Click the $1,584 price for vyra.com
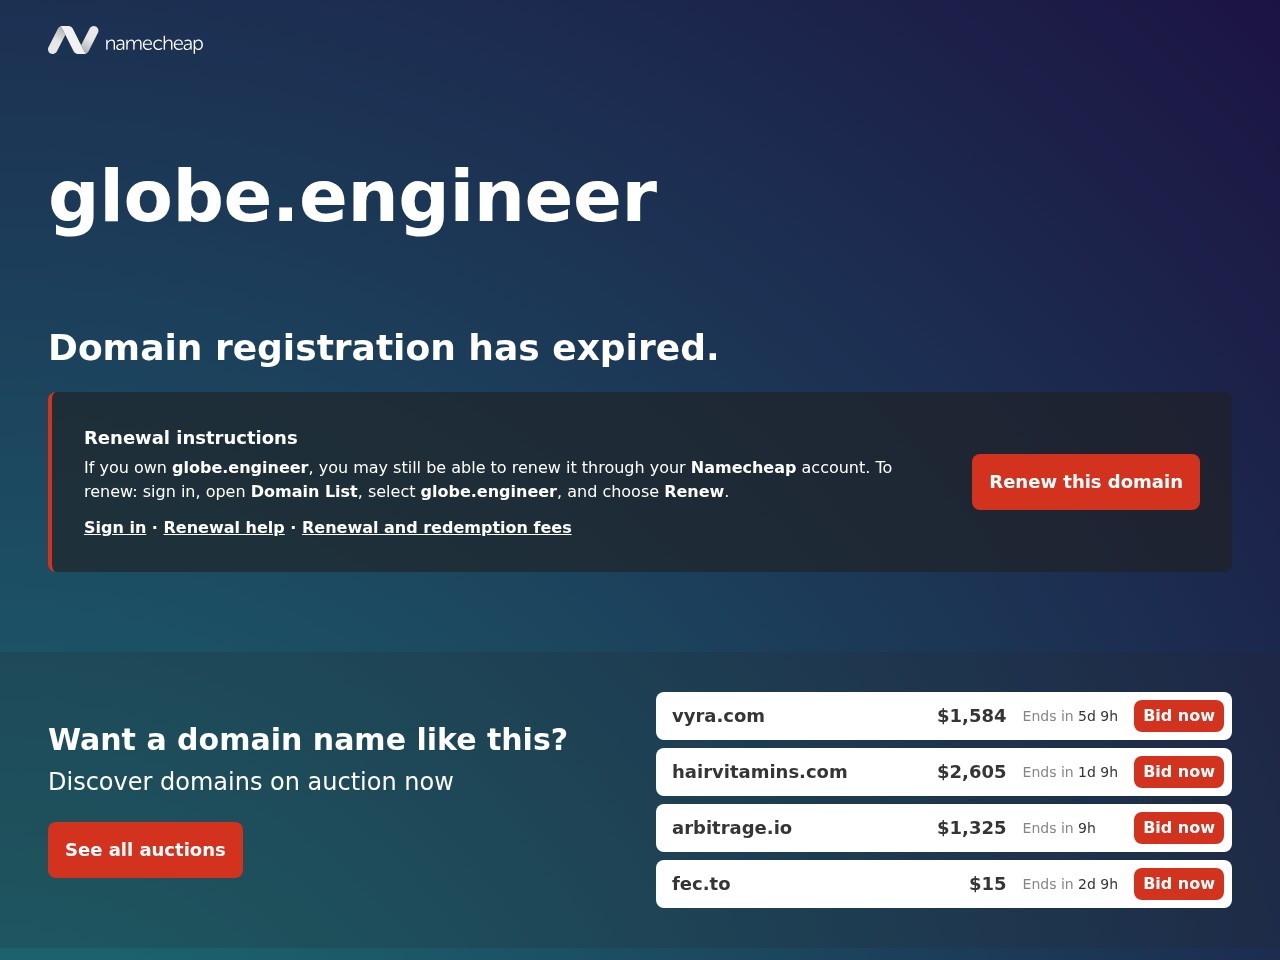 [971, 716]
